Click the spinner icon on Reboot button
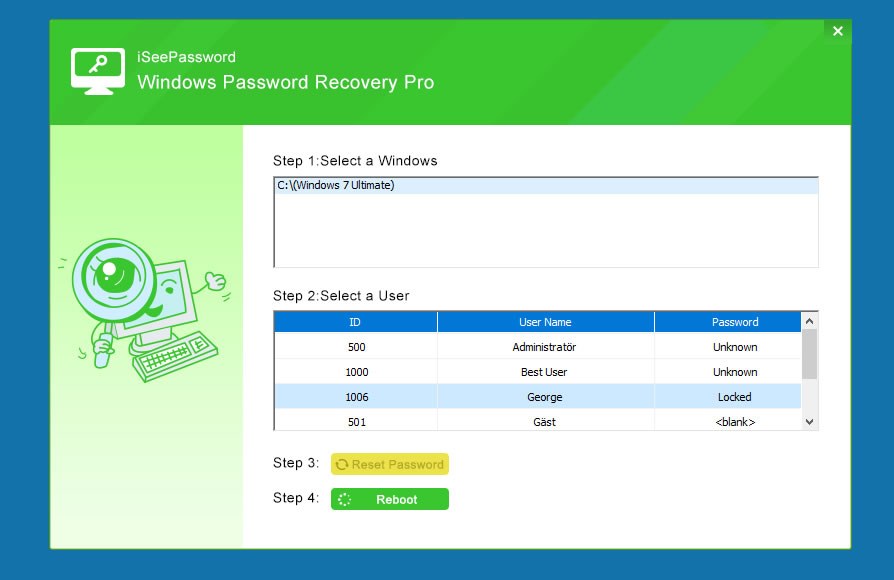 tap(344, 499)
